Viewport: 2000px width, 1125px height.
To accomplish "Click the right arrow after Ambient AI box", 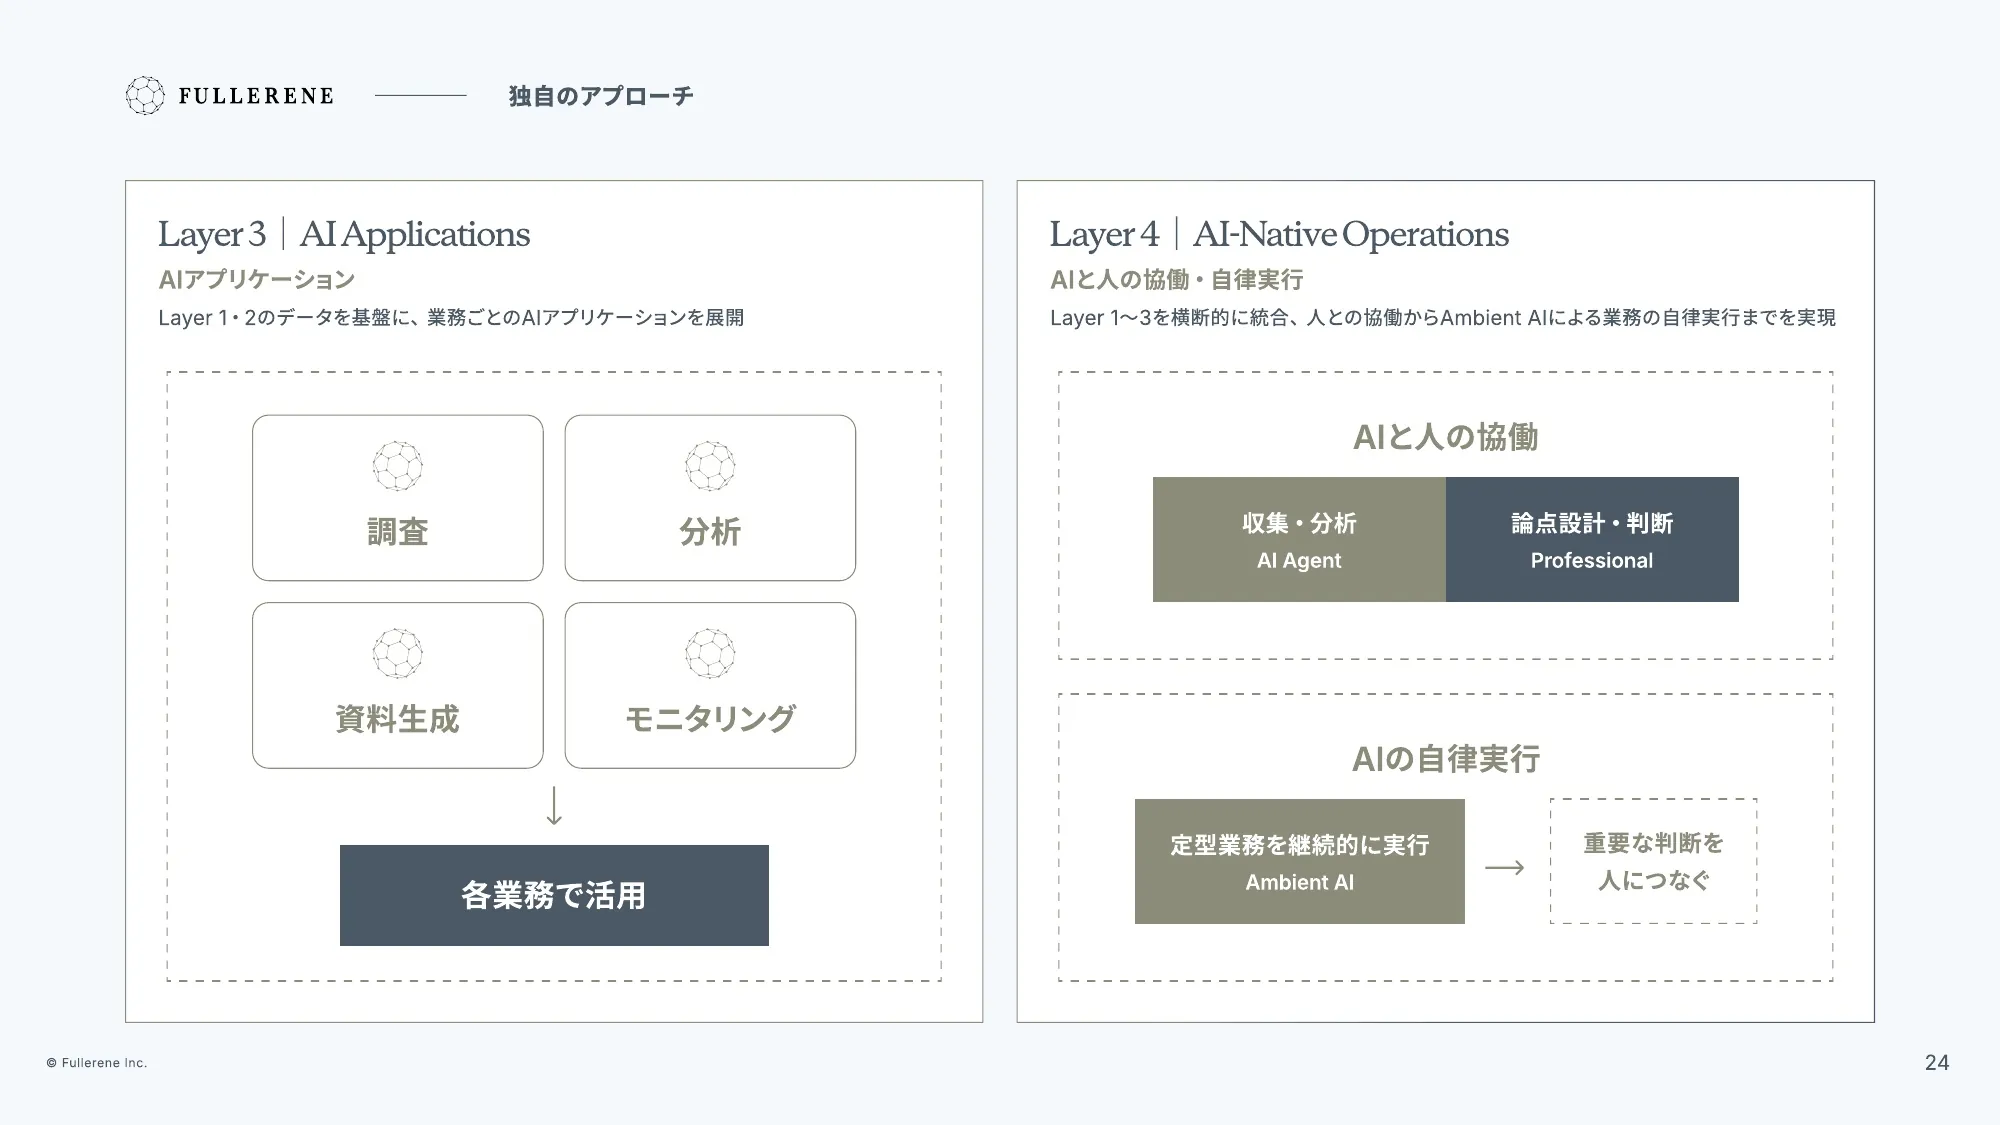I will 1505,868.
